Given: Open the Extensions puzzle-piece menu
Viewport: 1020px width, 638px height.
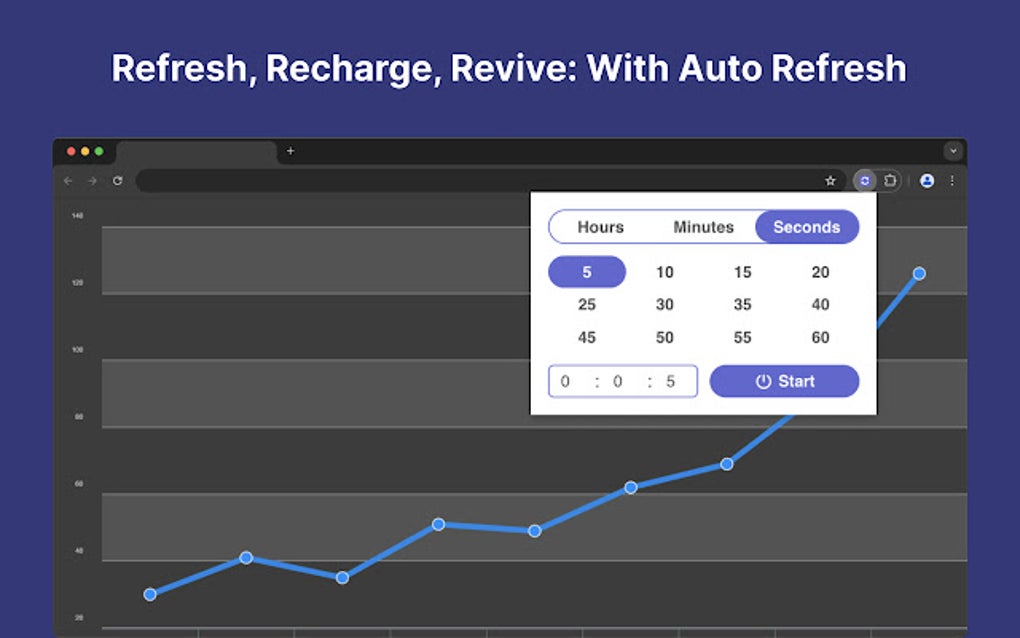Looking at the screenshot, I should coord(890,181).
